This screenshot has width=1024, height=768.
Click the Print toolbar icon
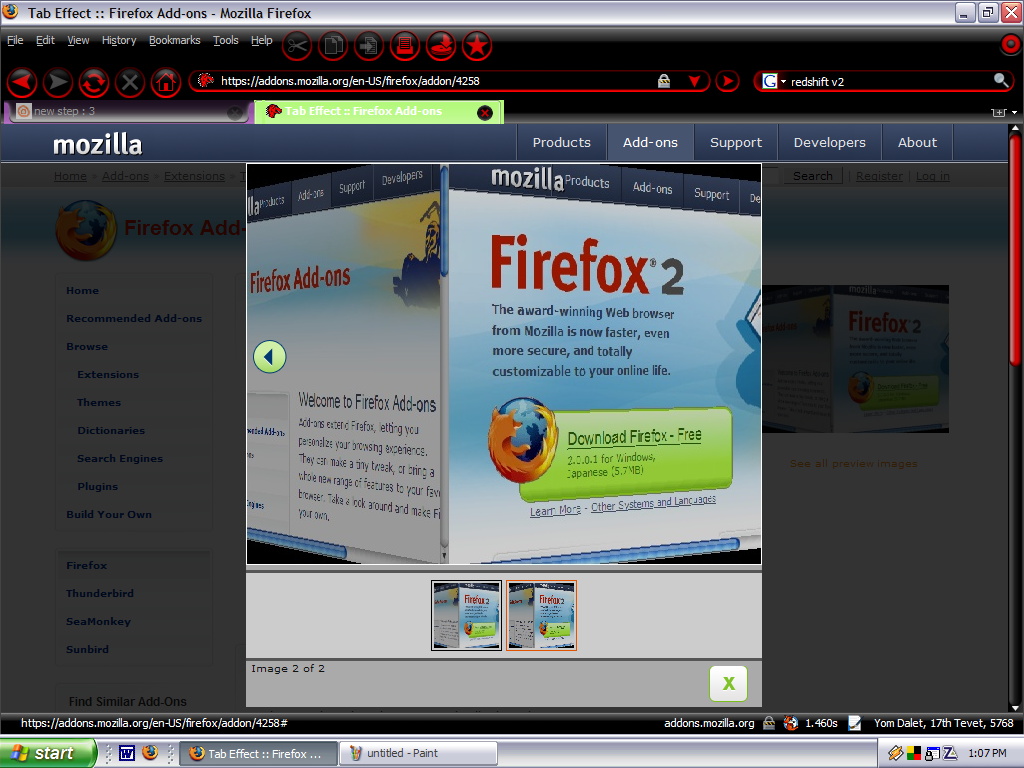point(405,45)
